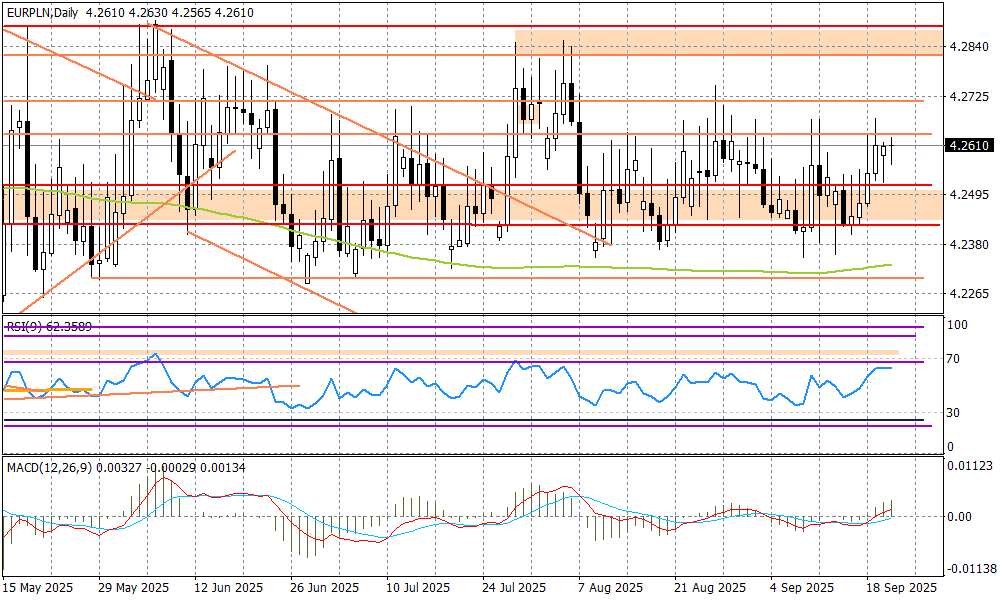Select the current price label 4.2610

click(x=969, y=146)
